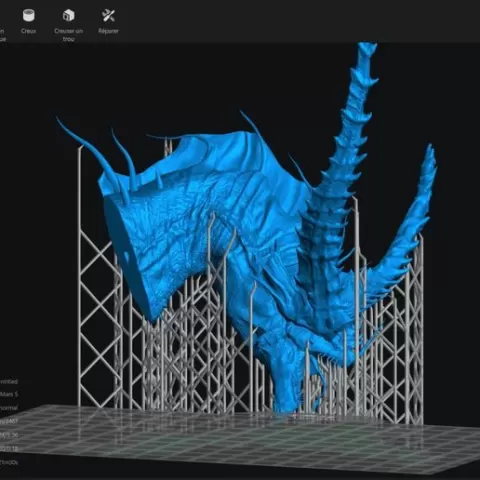Click the long curved horn at upper left

(87, 147)
